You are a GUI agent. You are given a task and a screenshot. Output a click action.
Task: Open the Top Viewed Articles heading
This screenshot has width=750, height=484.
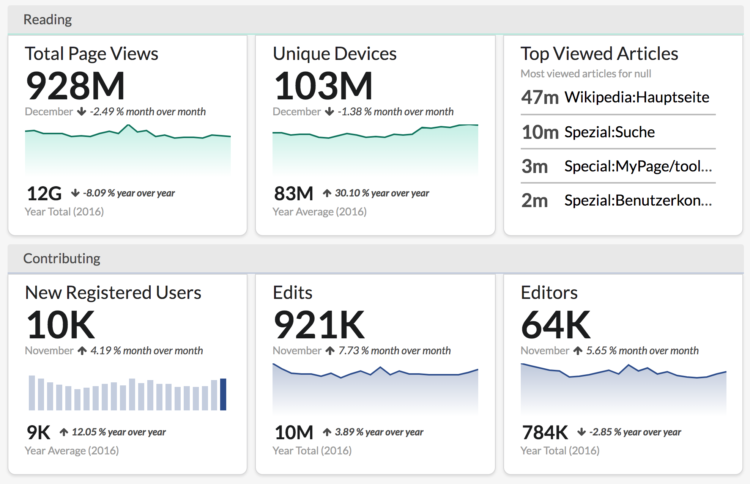coord(599,54)
